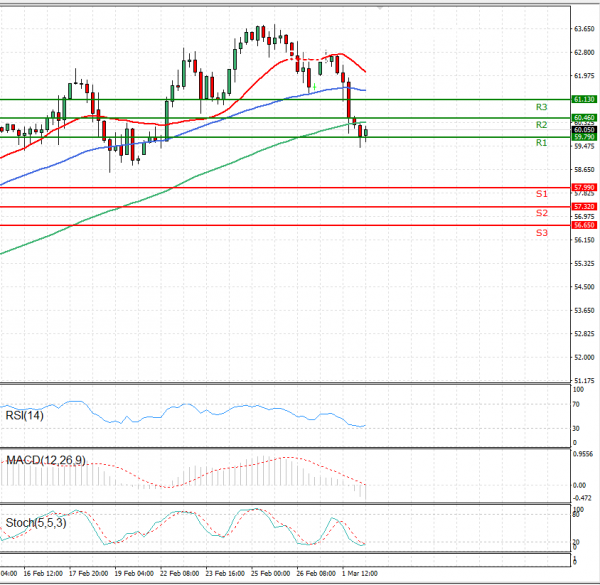
Task: Select the red 56.650 price tag
Action: (584, 225)
